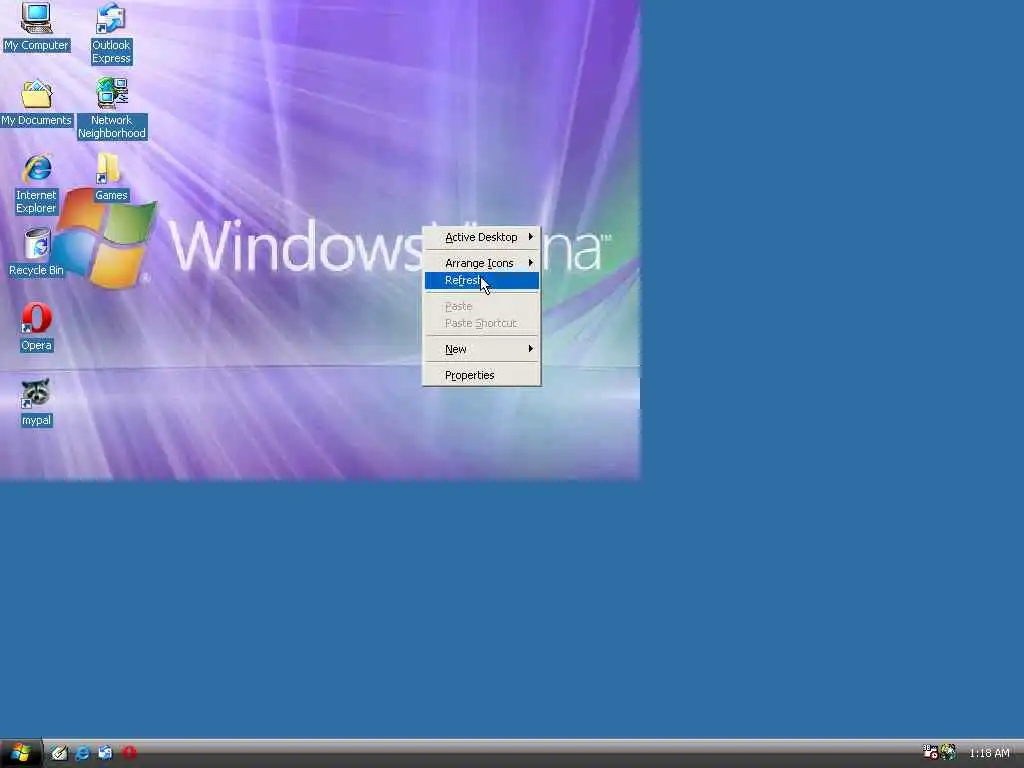Open the Start menu button
The height and width of the screenshot is (768, 1024).
[21, 753]
